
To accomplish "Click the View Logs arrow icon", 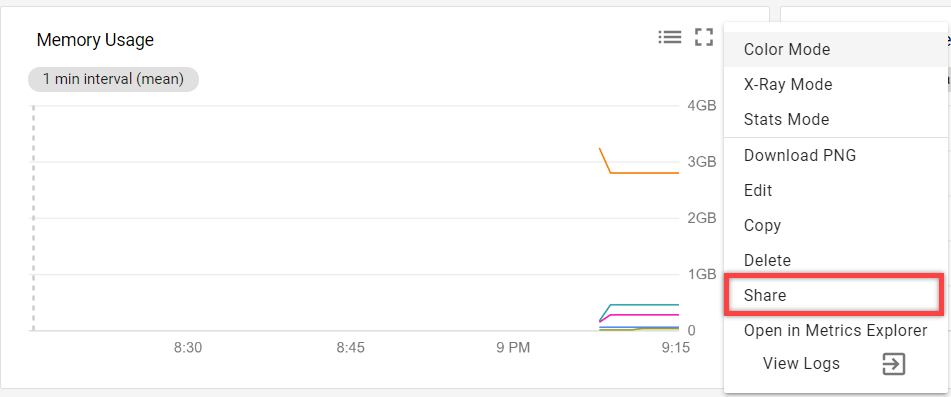I will (894, 364).
